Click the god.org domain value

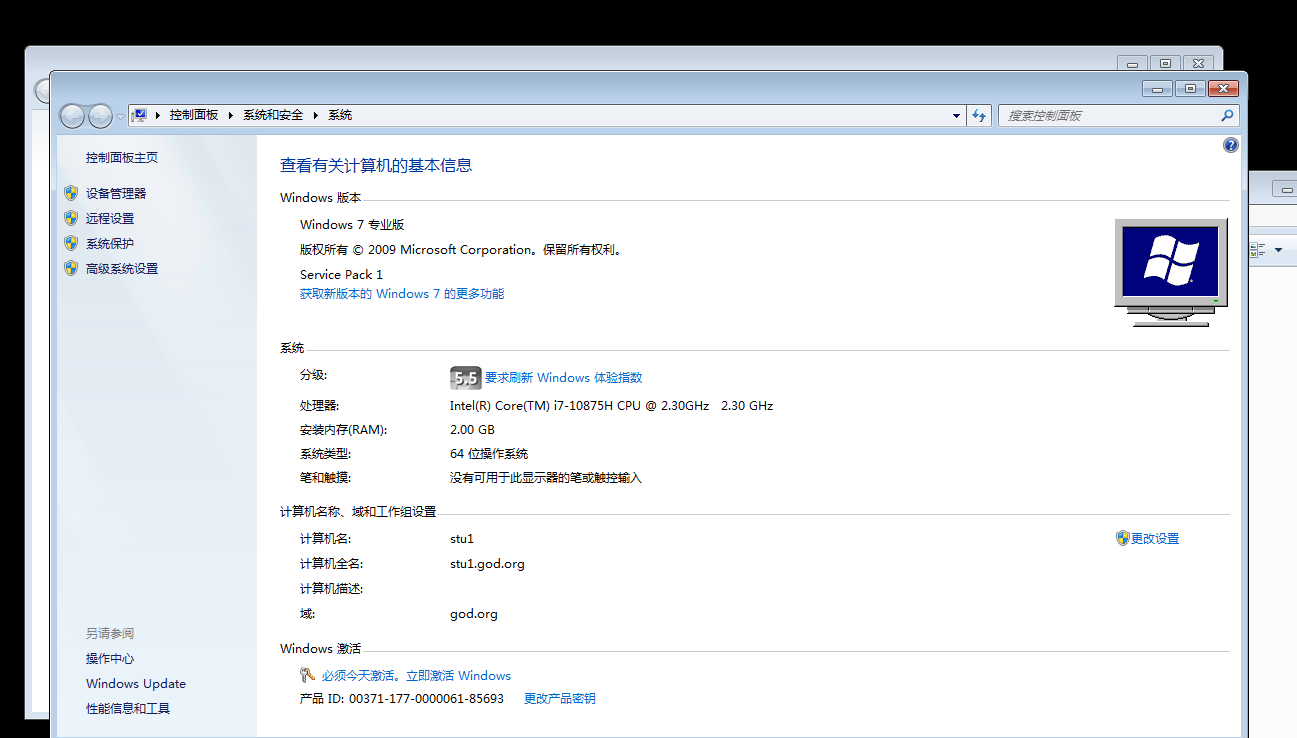click(x=474, y=614)
